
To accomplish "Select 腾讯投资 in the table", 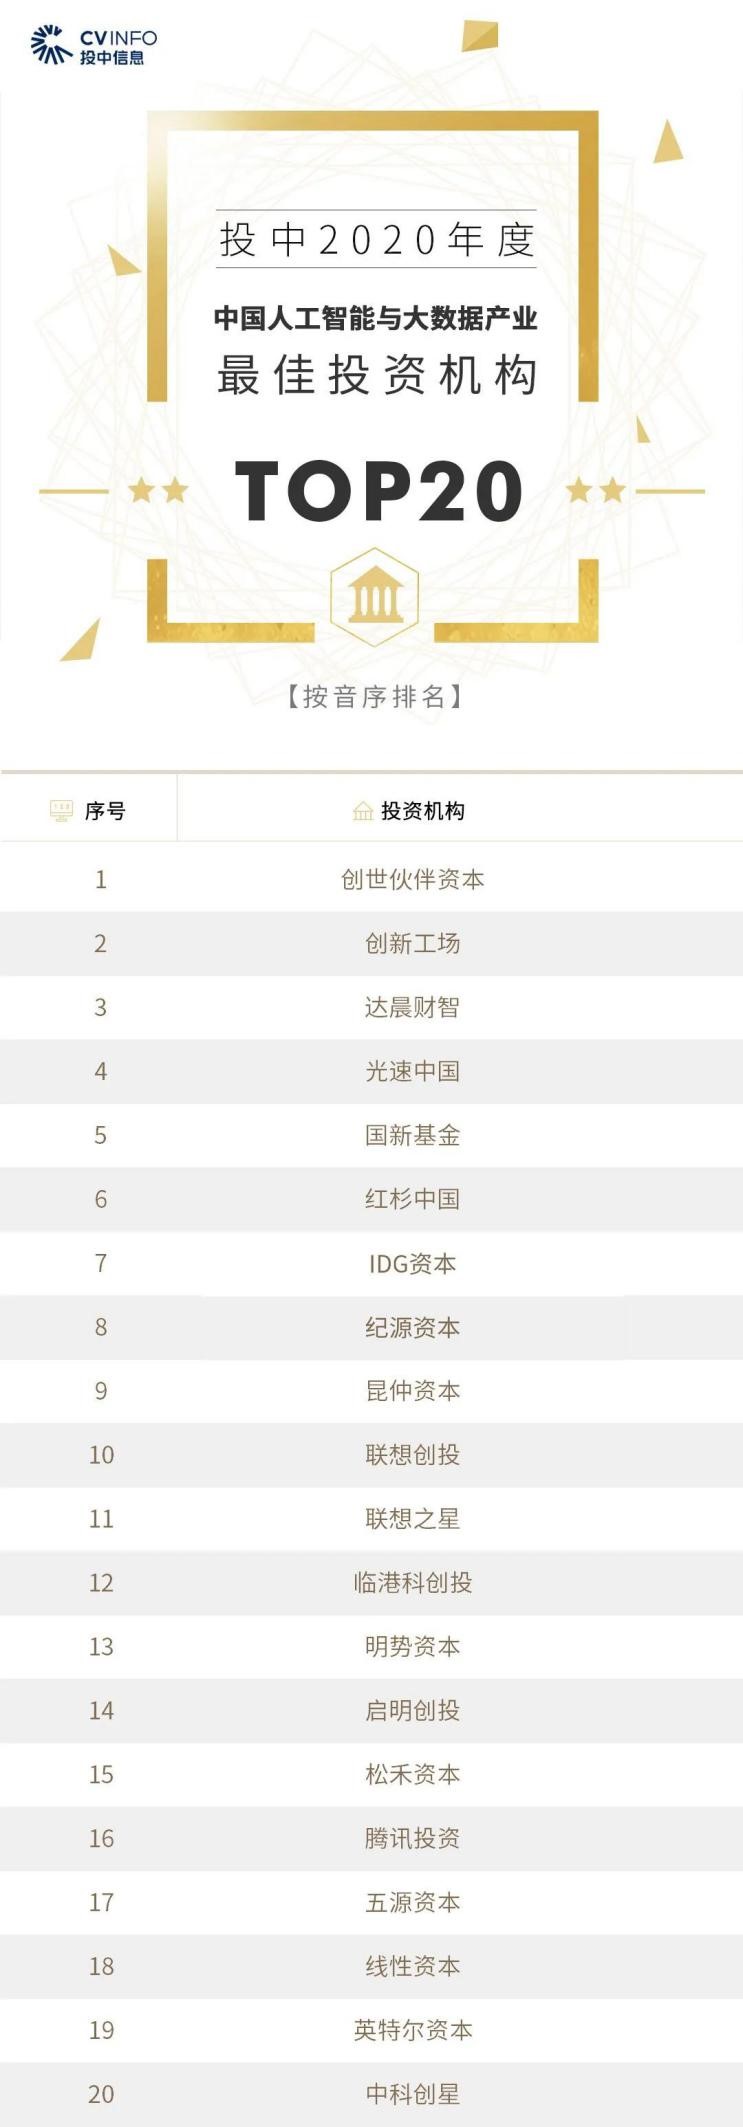I will coord(412,1838).
